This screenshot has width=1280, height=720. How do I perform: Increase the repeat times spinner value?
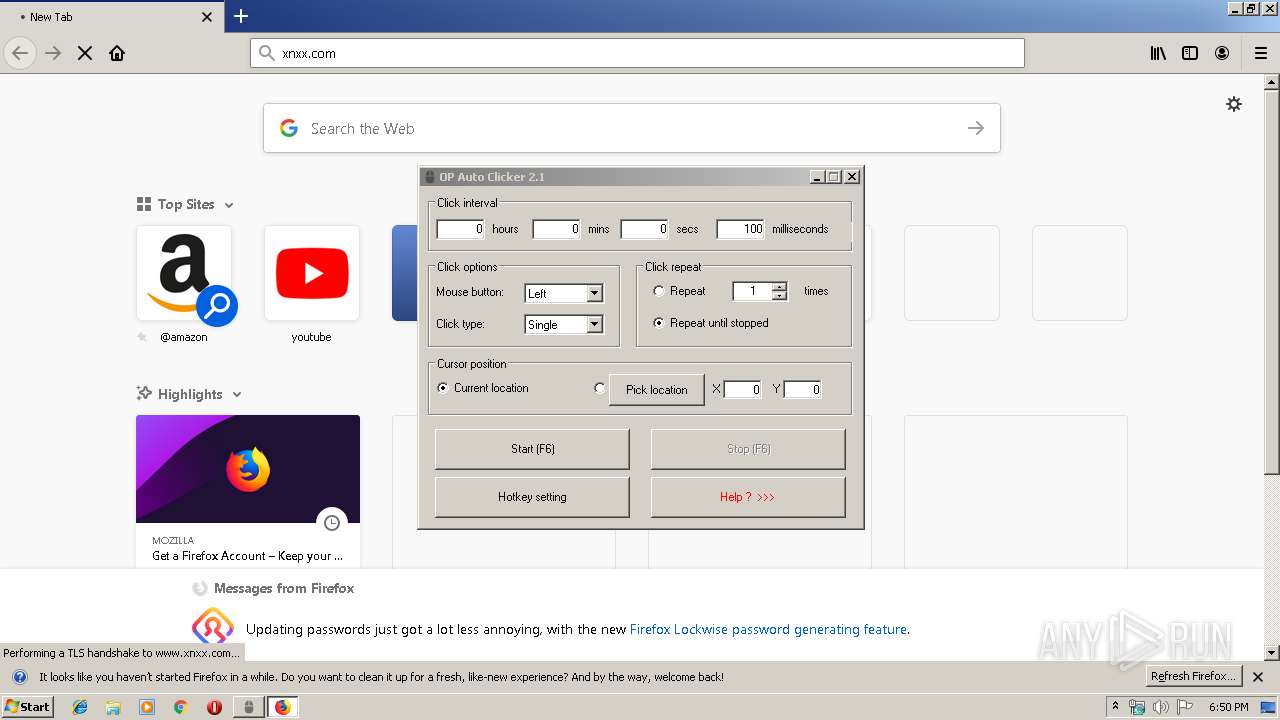pos(780,287)
